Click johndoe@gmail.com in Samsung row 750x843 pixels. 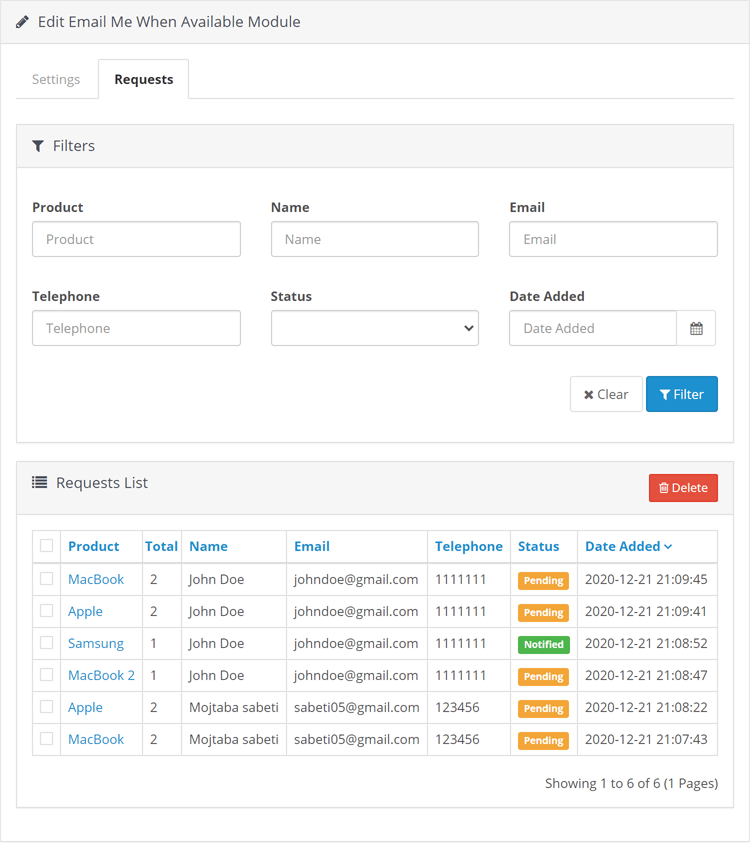point(356,644)
